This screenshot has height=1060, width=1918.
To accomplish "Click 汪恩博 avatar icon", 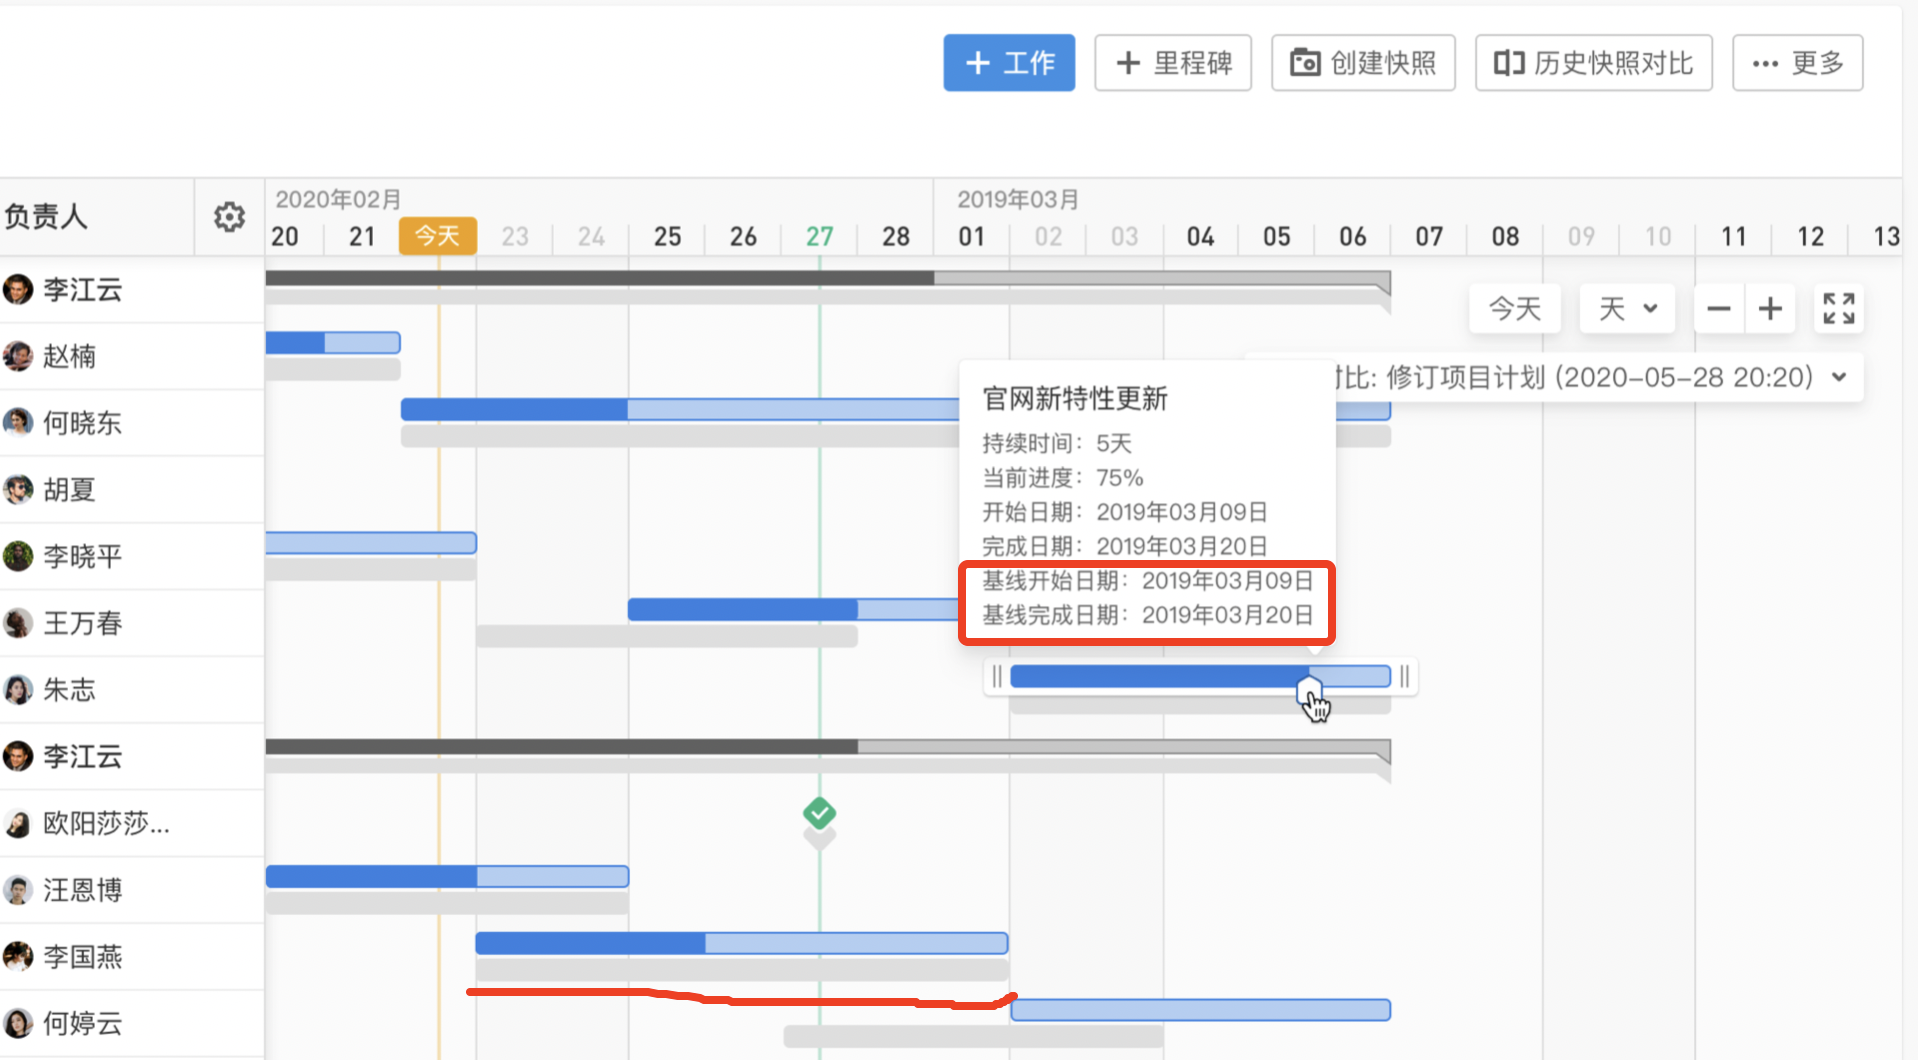I will pyautogui.click(x=18, y=890).
